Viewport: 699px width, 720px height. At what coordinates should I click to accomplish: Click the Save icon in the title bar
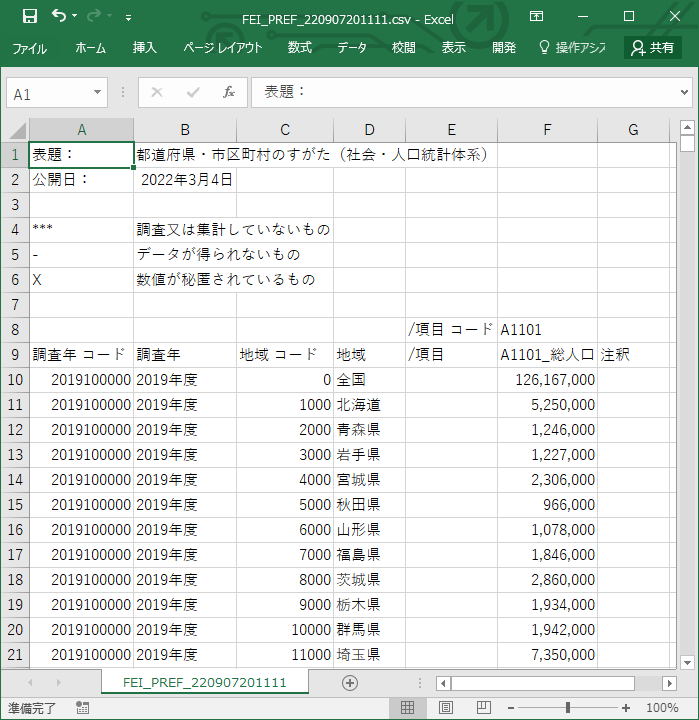pos(29,16)
